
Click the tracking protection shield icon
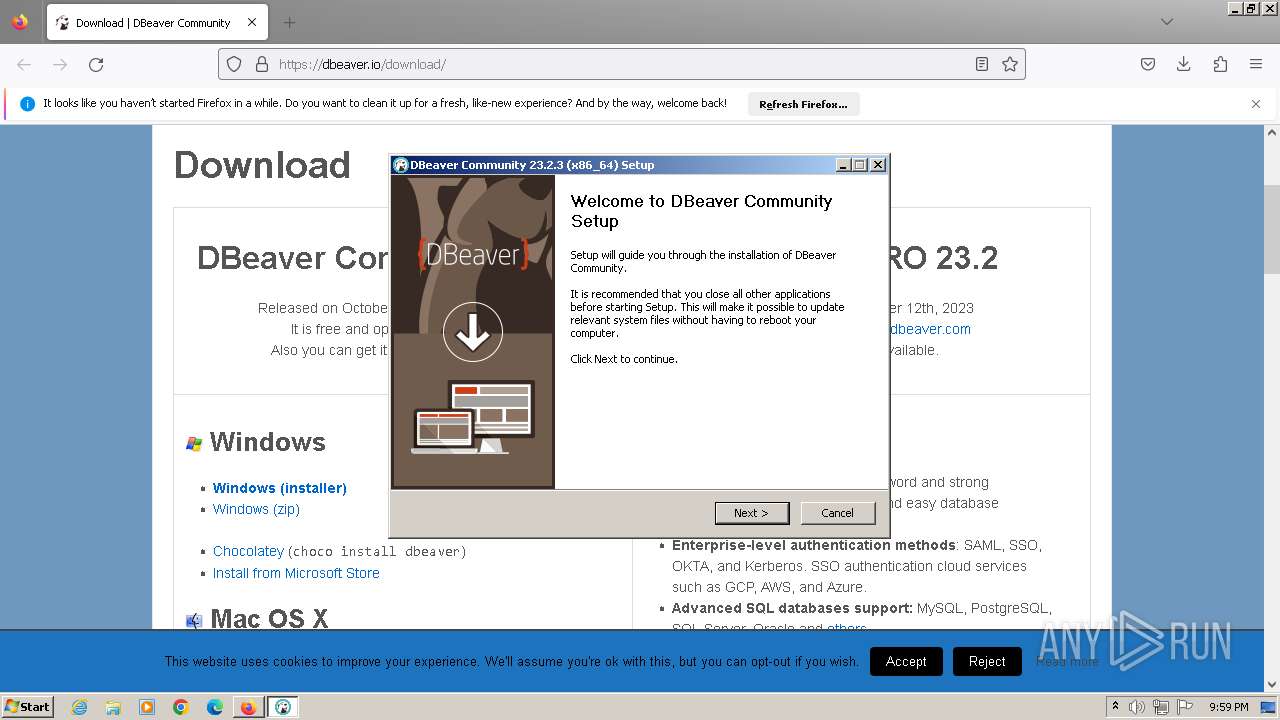234,64
